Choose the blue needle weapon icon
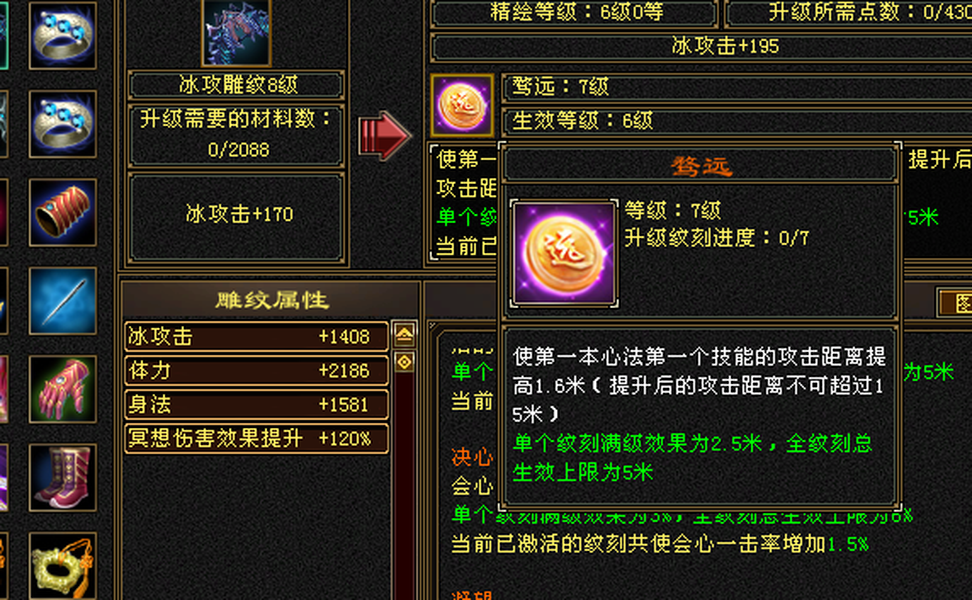The height and width of the screenshot is (600, 972). (x=63, y=301)
